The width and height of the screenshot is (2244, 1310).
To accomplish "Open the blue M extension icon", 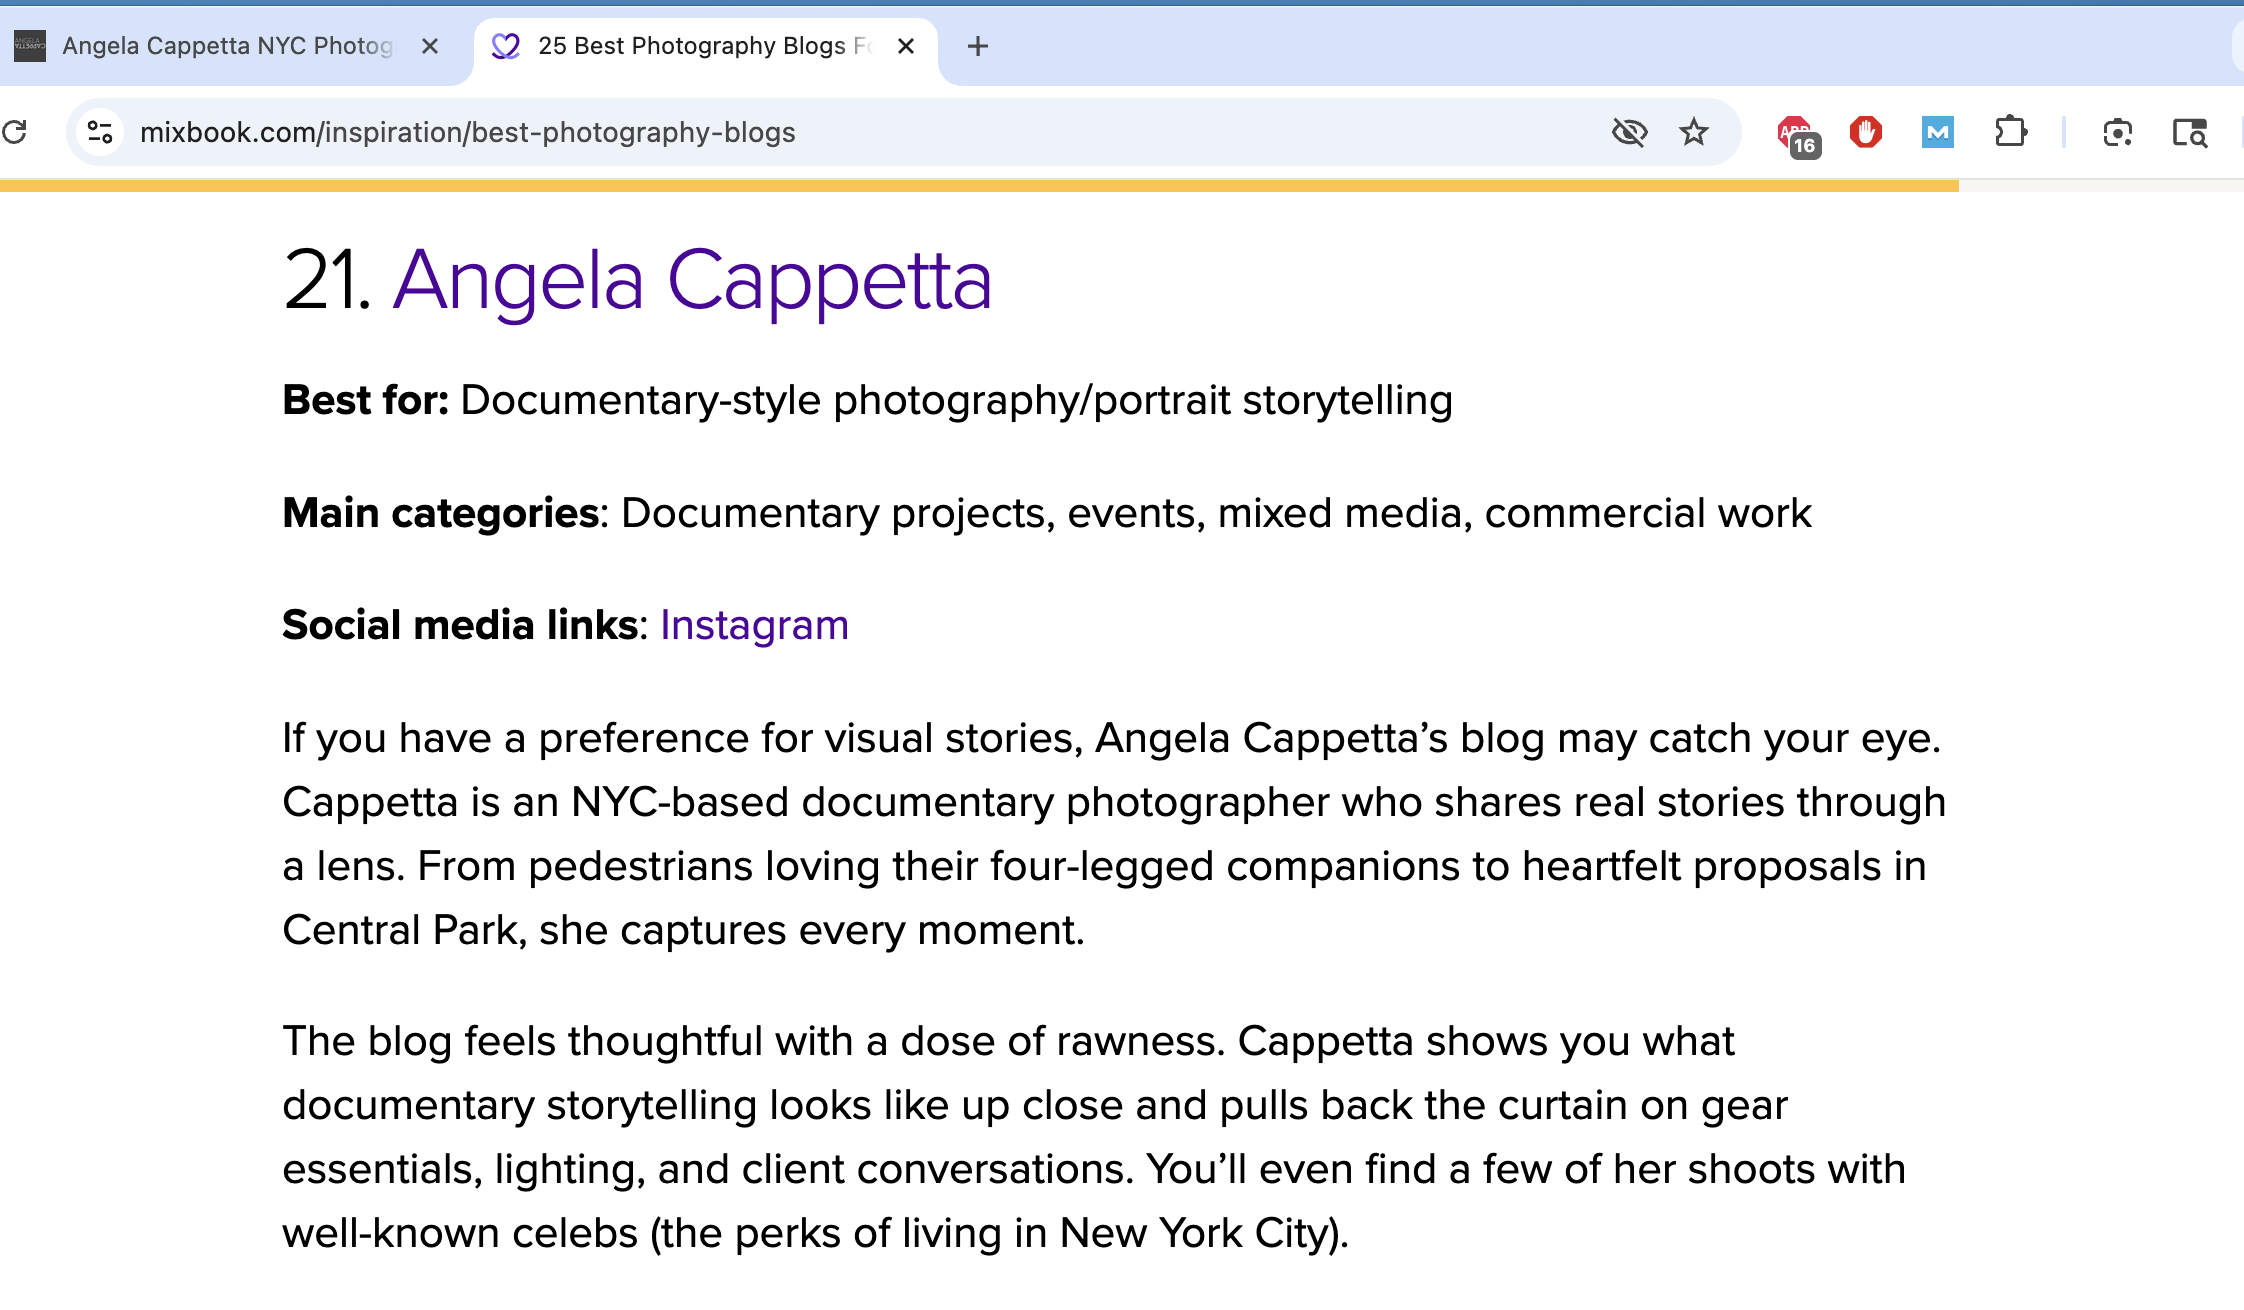I will tap(1938, 132).
